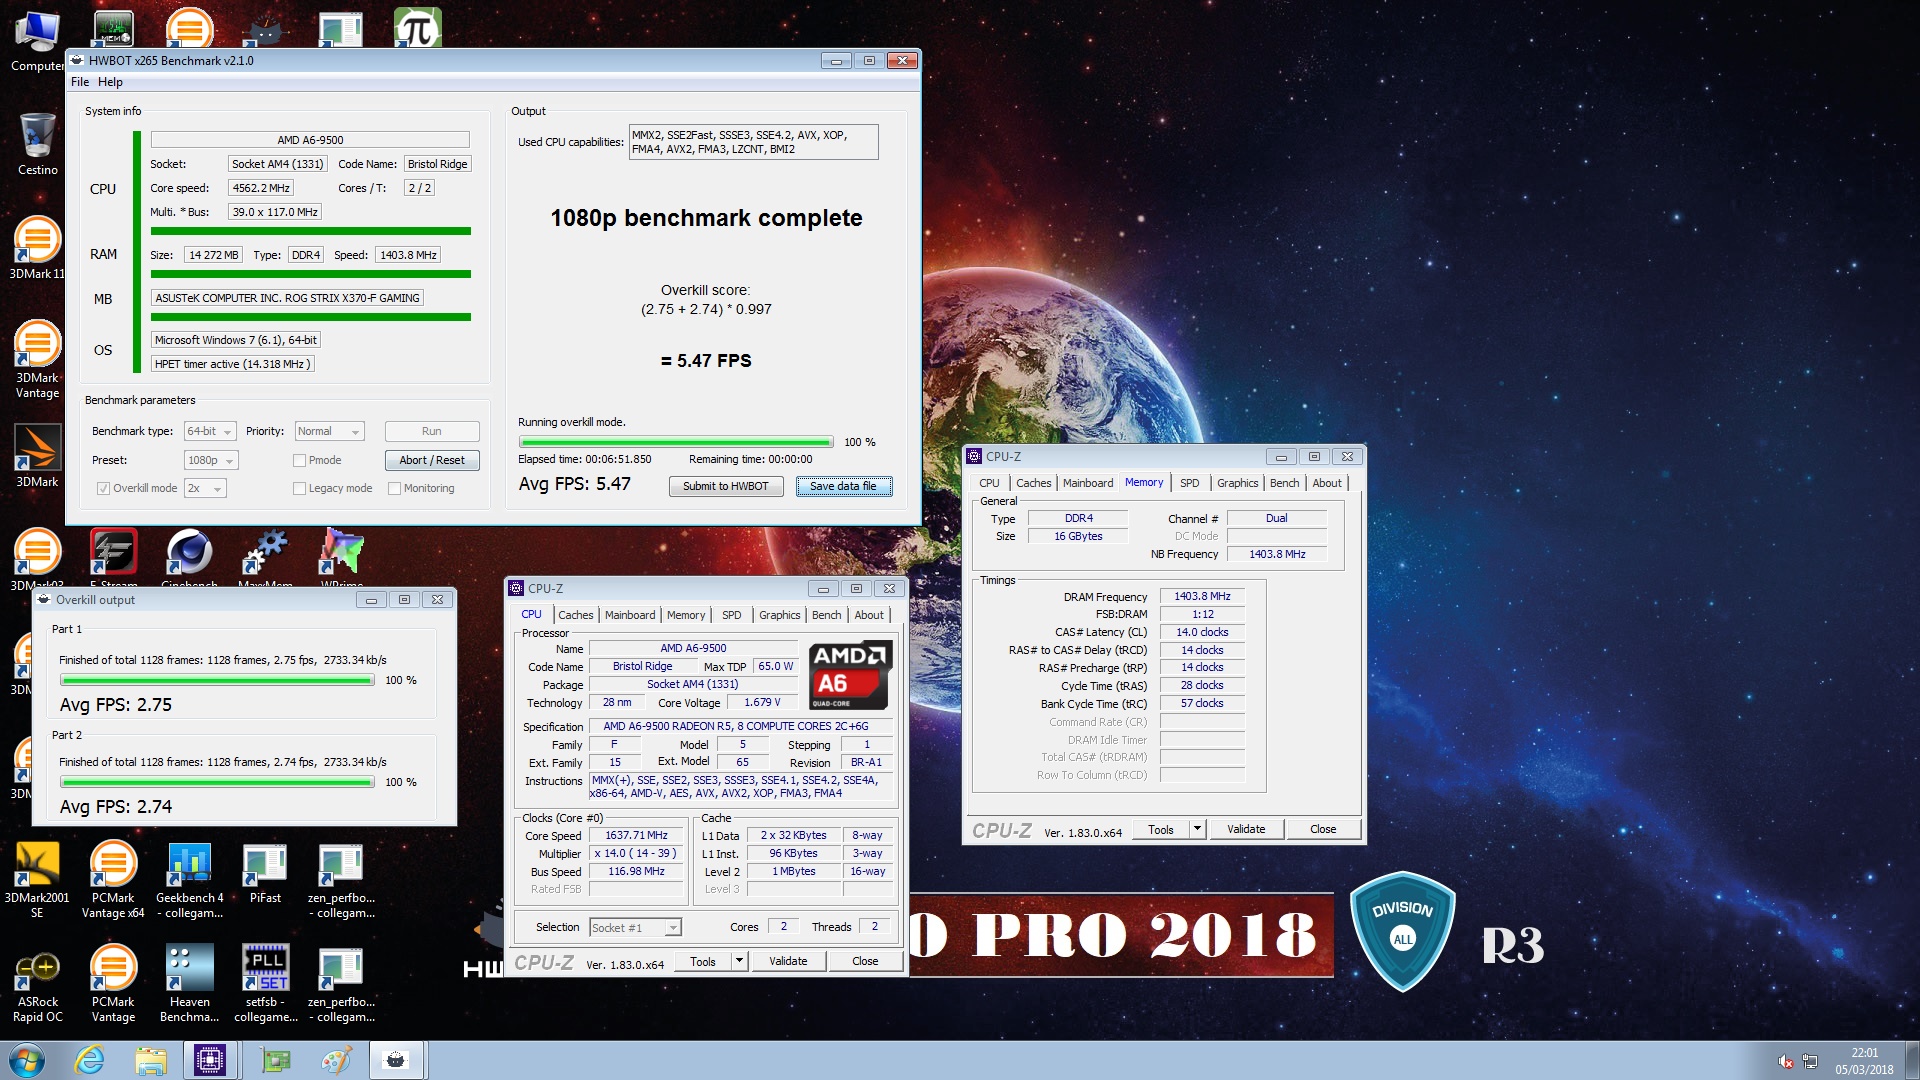Open Super Pi desktop icon
Viewport: 1920px width, 1080px height.
[417, 28]
